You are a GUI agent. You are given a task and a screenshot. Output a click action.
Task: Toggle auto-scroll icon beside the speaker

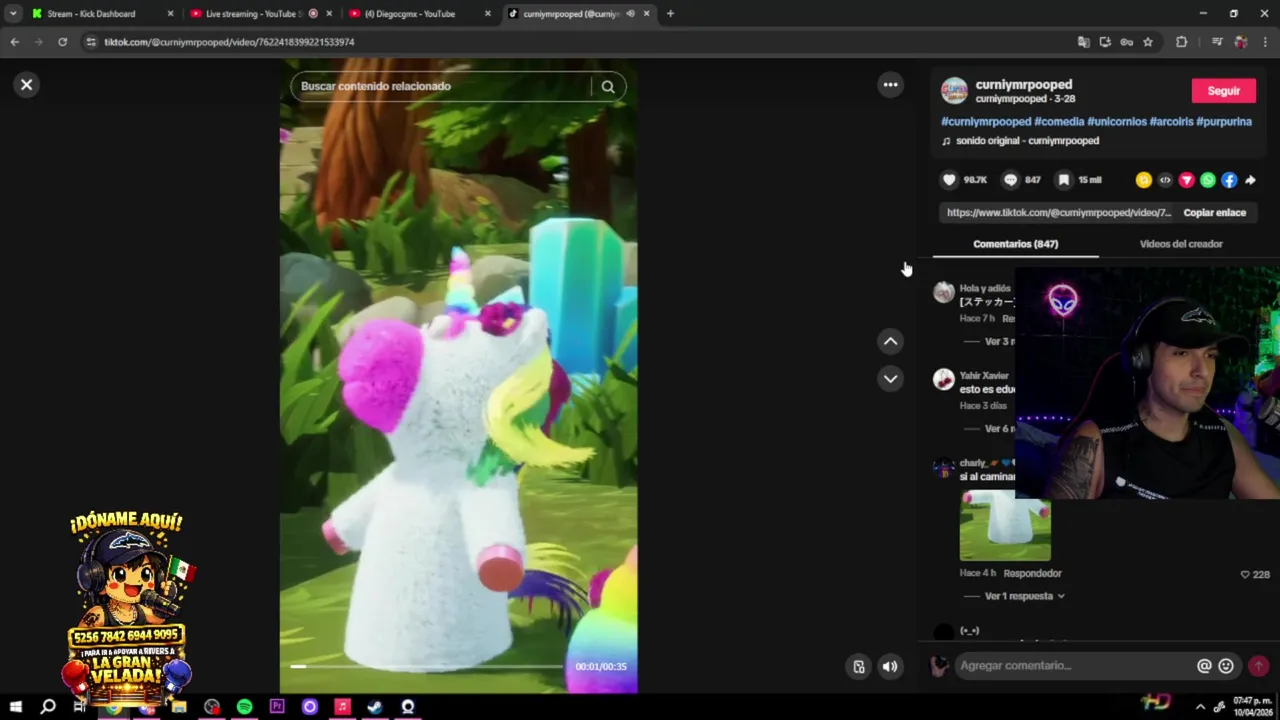(x=858, y=667)
